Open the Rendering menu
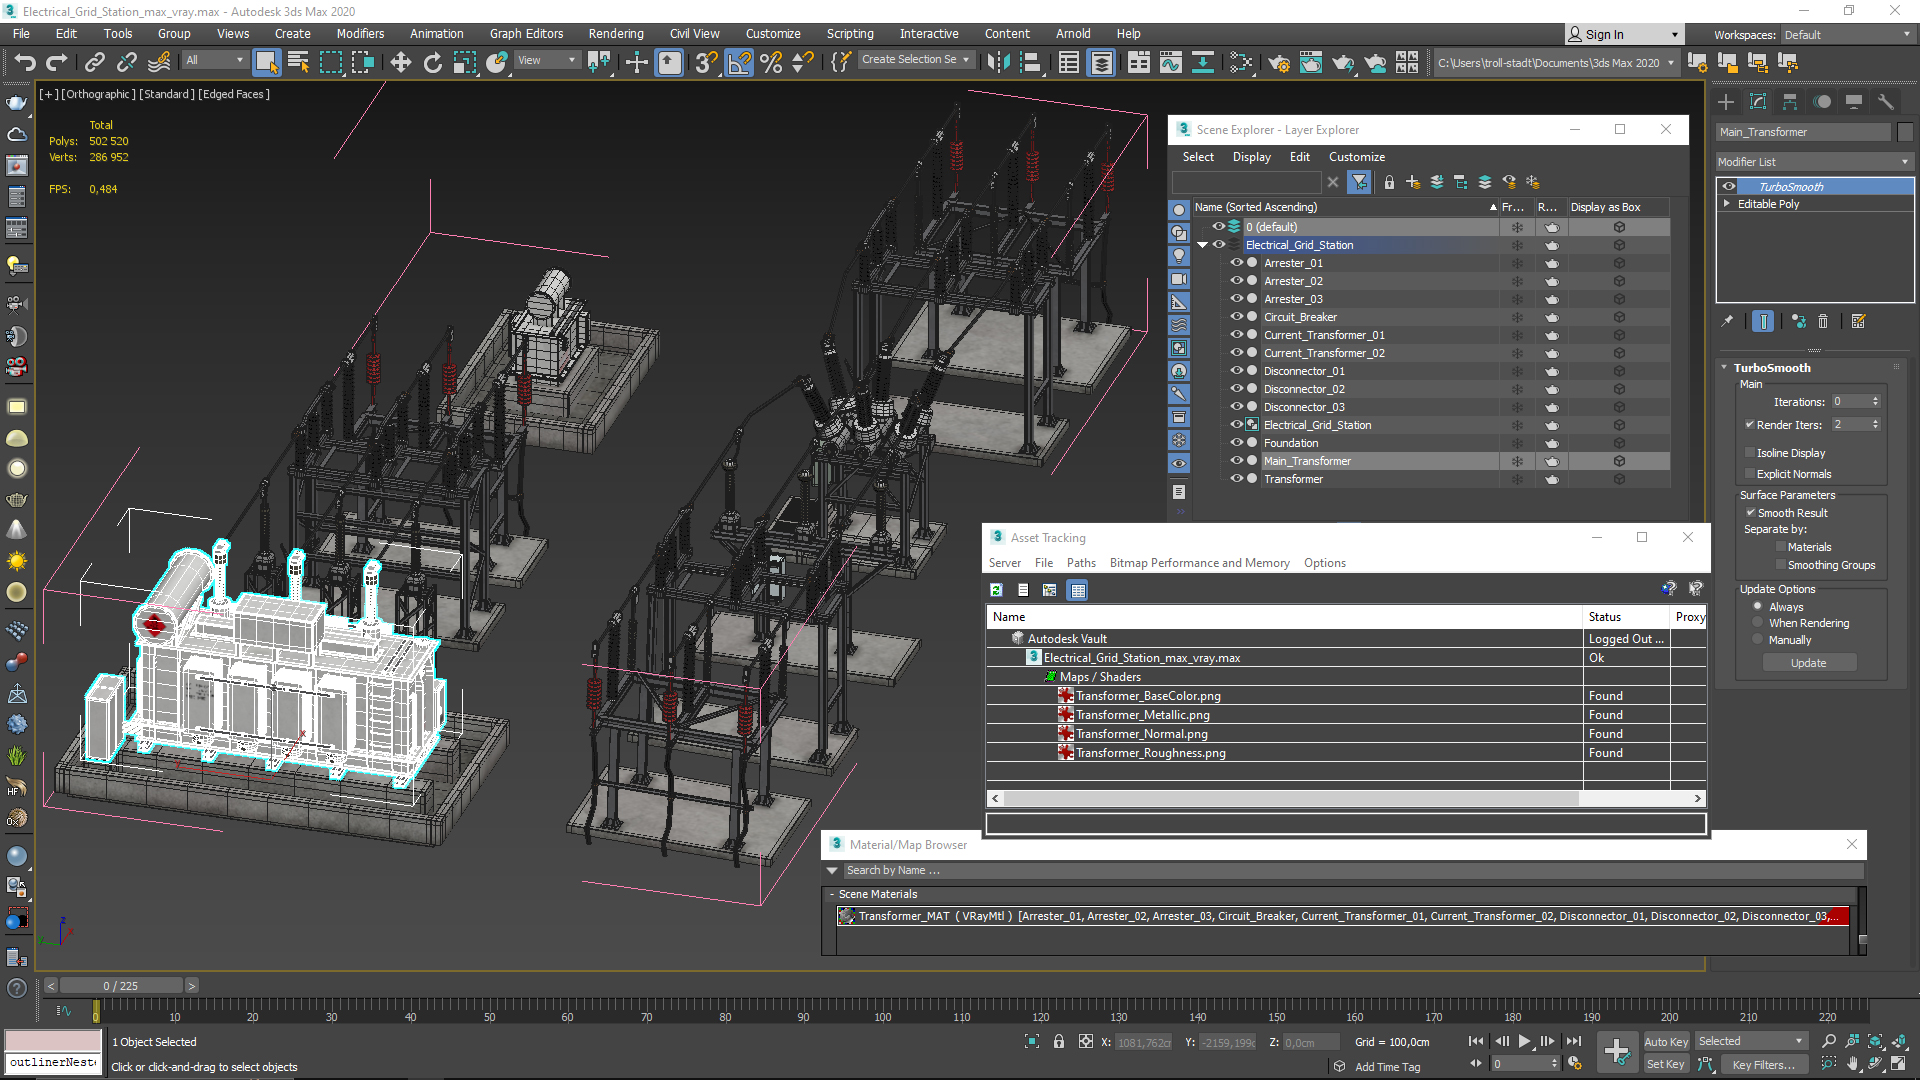The height and width of the screenshot is (1080, 1920). pos(616,33)
